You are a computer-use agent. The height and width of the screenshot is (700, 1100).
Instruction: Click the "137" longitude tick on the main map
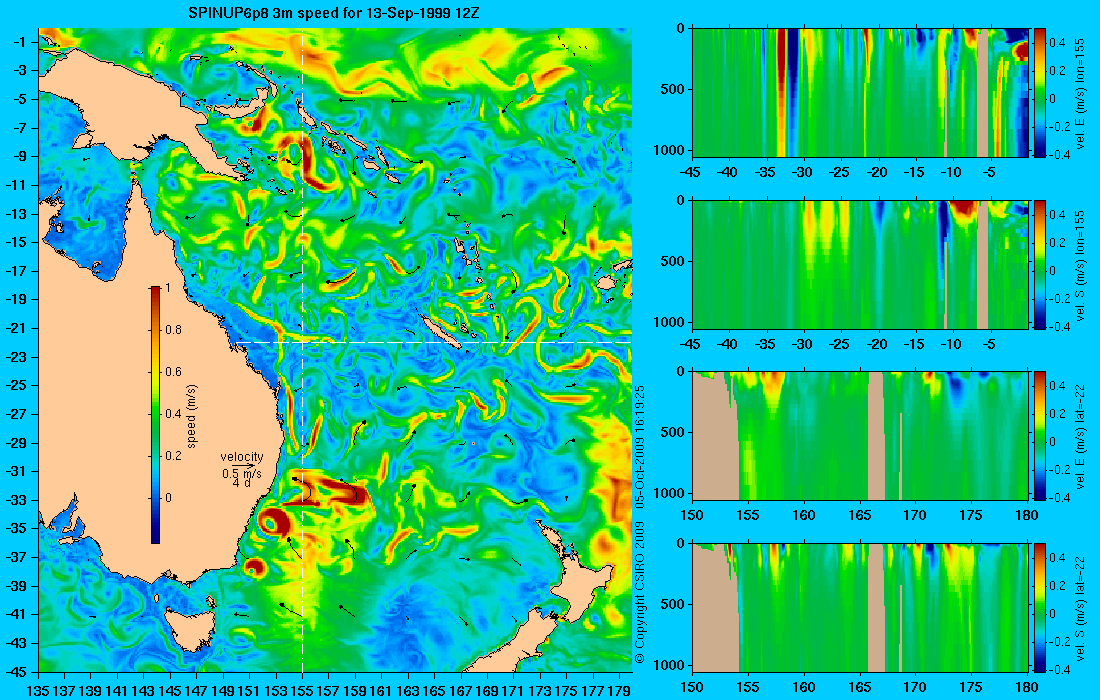[x=65, y=691]
